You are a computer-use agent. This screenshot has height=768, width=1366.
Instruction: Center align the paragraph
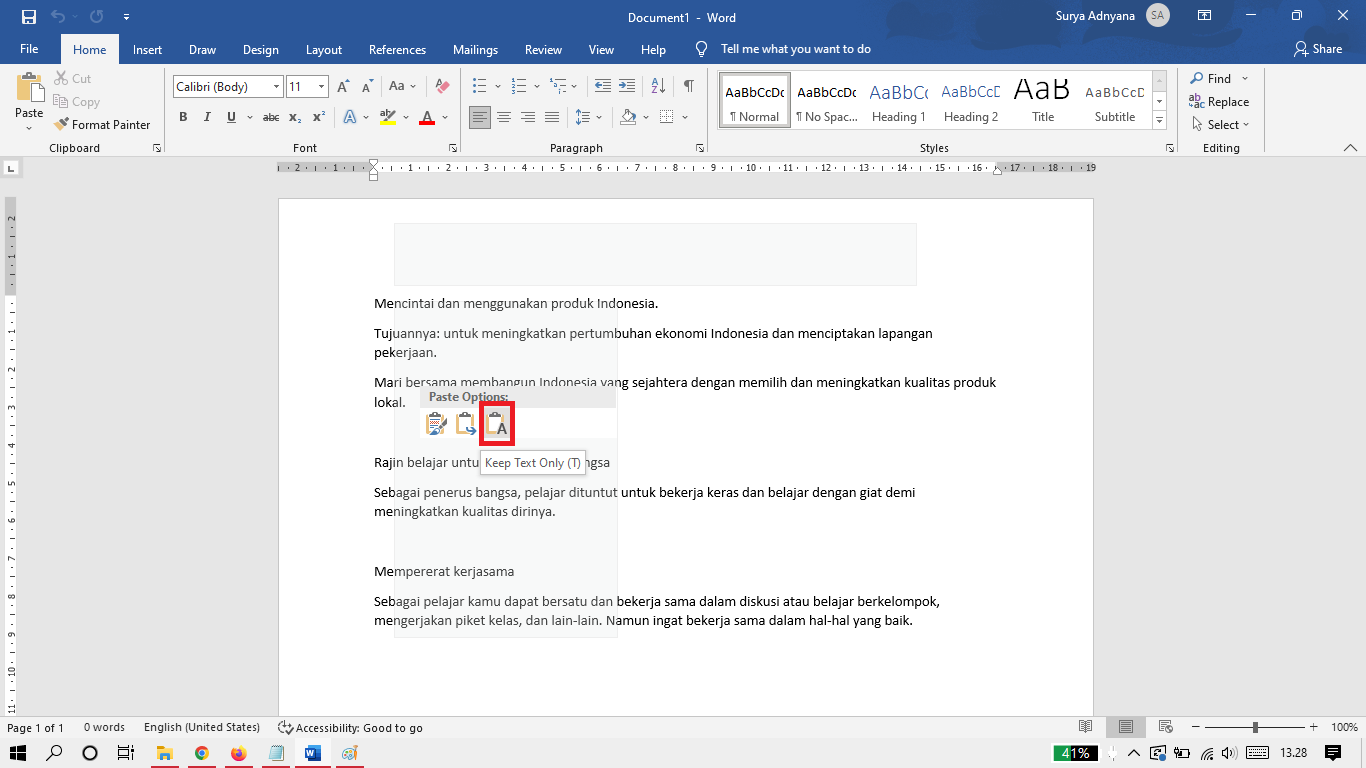(504, 117)
